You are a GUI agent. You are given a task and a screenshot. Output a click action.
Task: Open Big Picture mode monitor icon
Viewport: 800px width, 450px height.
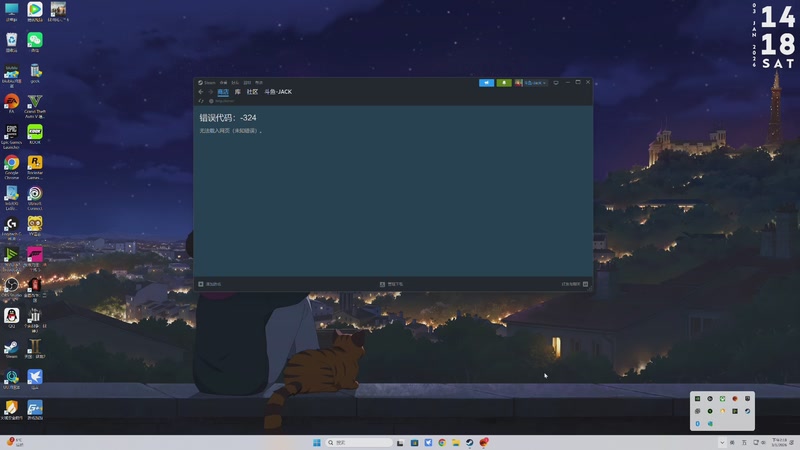pyautogui.click(x=556, y=83)
